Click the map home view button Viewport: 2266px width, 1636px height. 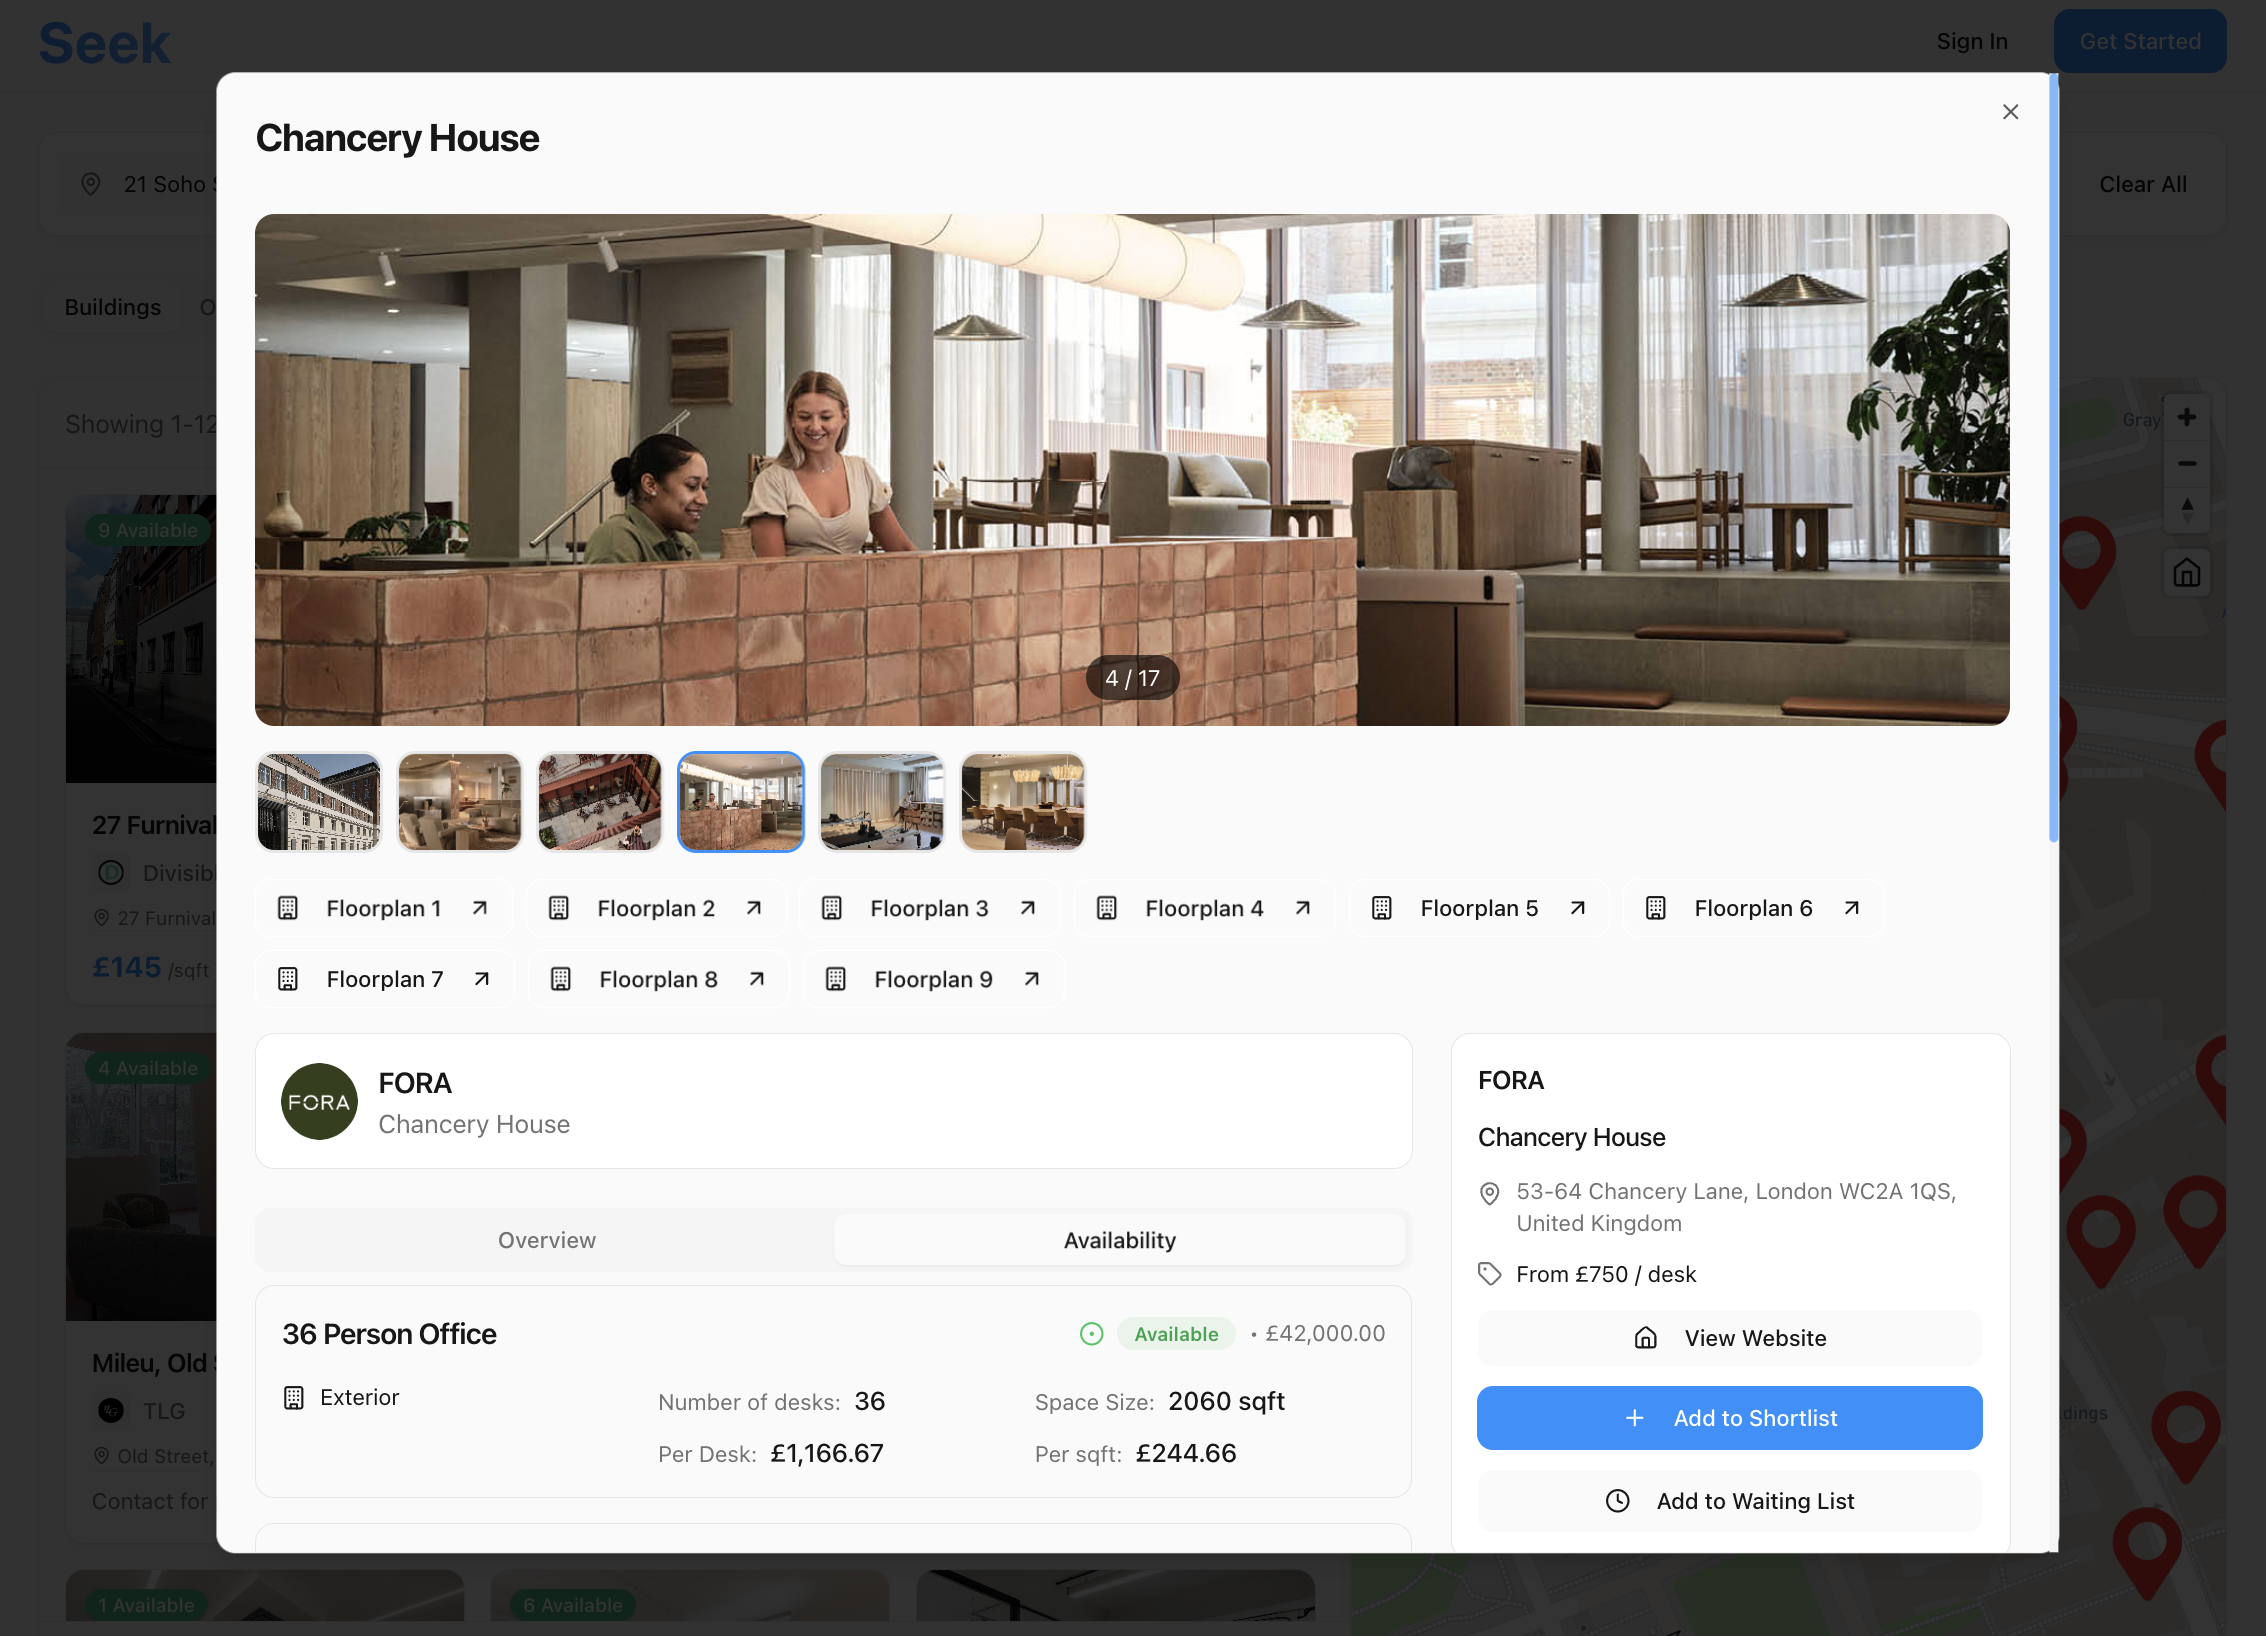pos(2187,573)
